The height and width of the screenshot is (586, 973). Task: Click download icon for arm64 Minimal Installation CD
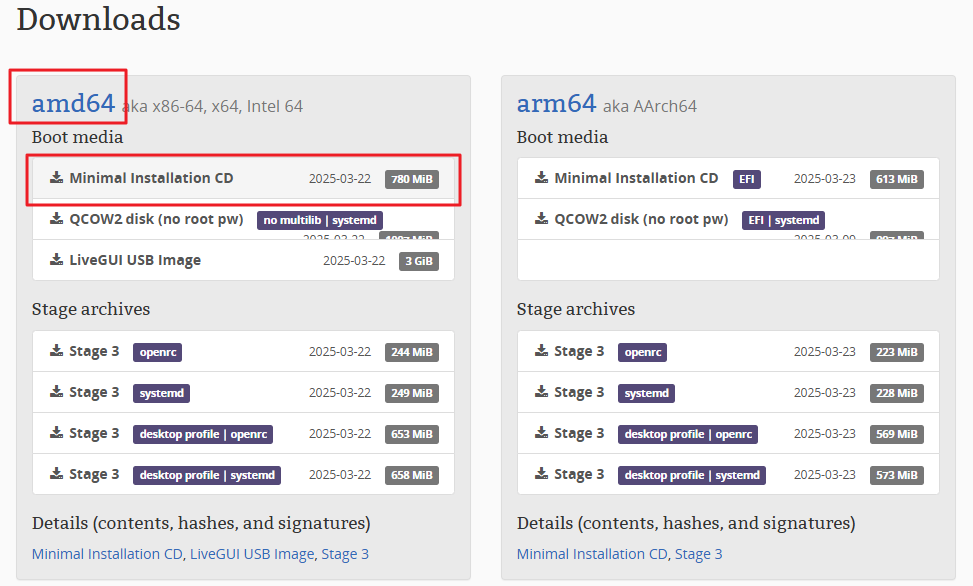coord(542,178)
